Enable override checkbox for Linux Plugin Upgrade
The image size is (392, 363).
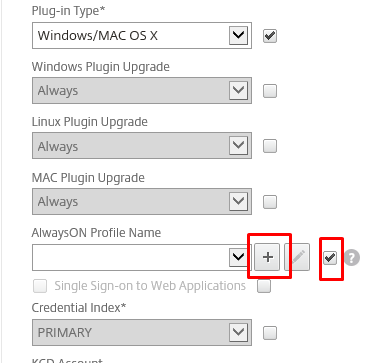pos(270,146)
